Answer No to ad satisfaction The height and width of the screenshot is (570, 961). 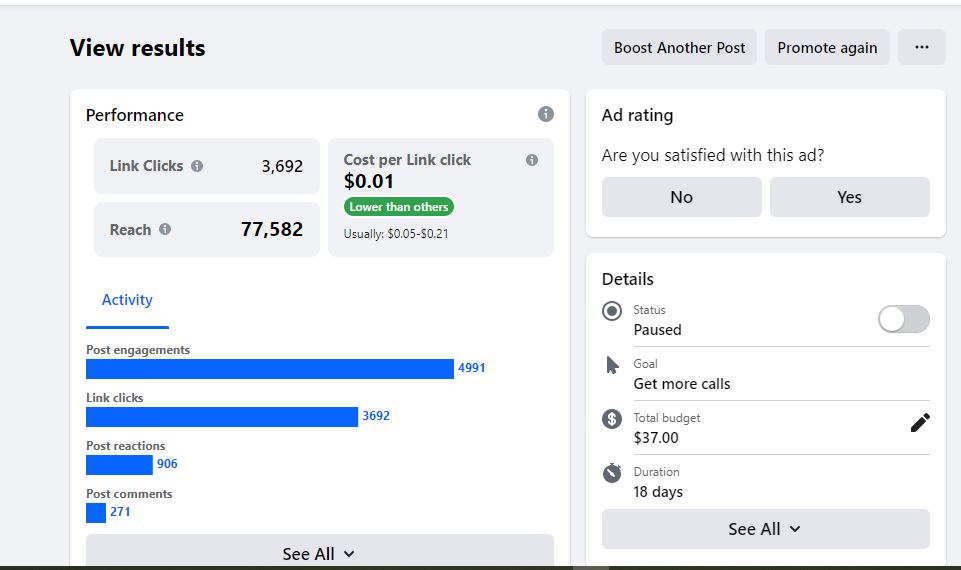click(x=681, y=197)
